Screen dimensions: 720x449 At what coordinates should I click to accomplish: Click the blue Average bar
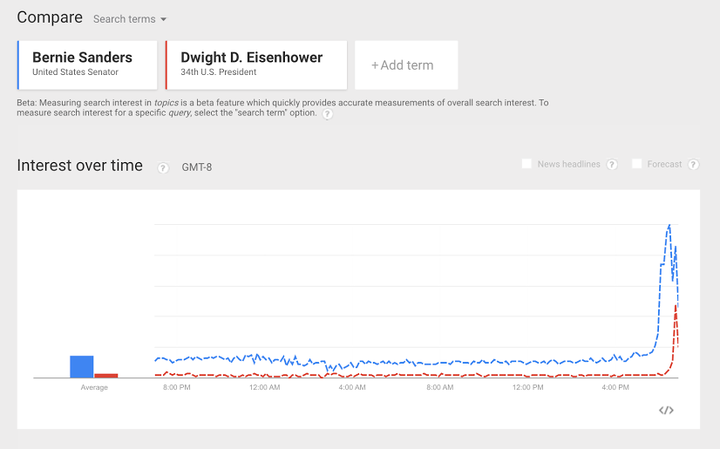[82, 367]
